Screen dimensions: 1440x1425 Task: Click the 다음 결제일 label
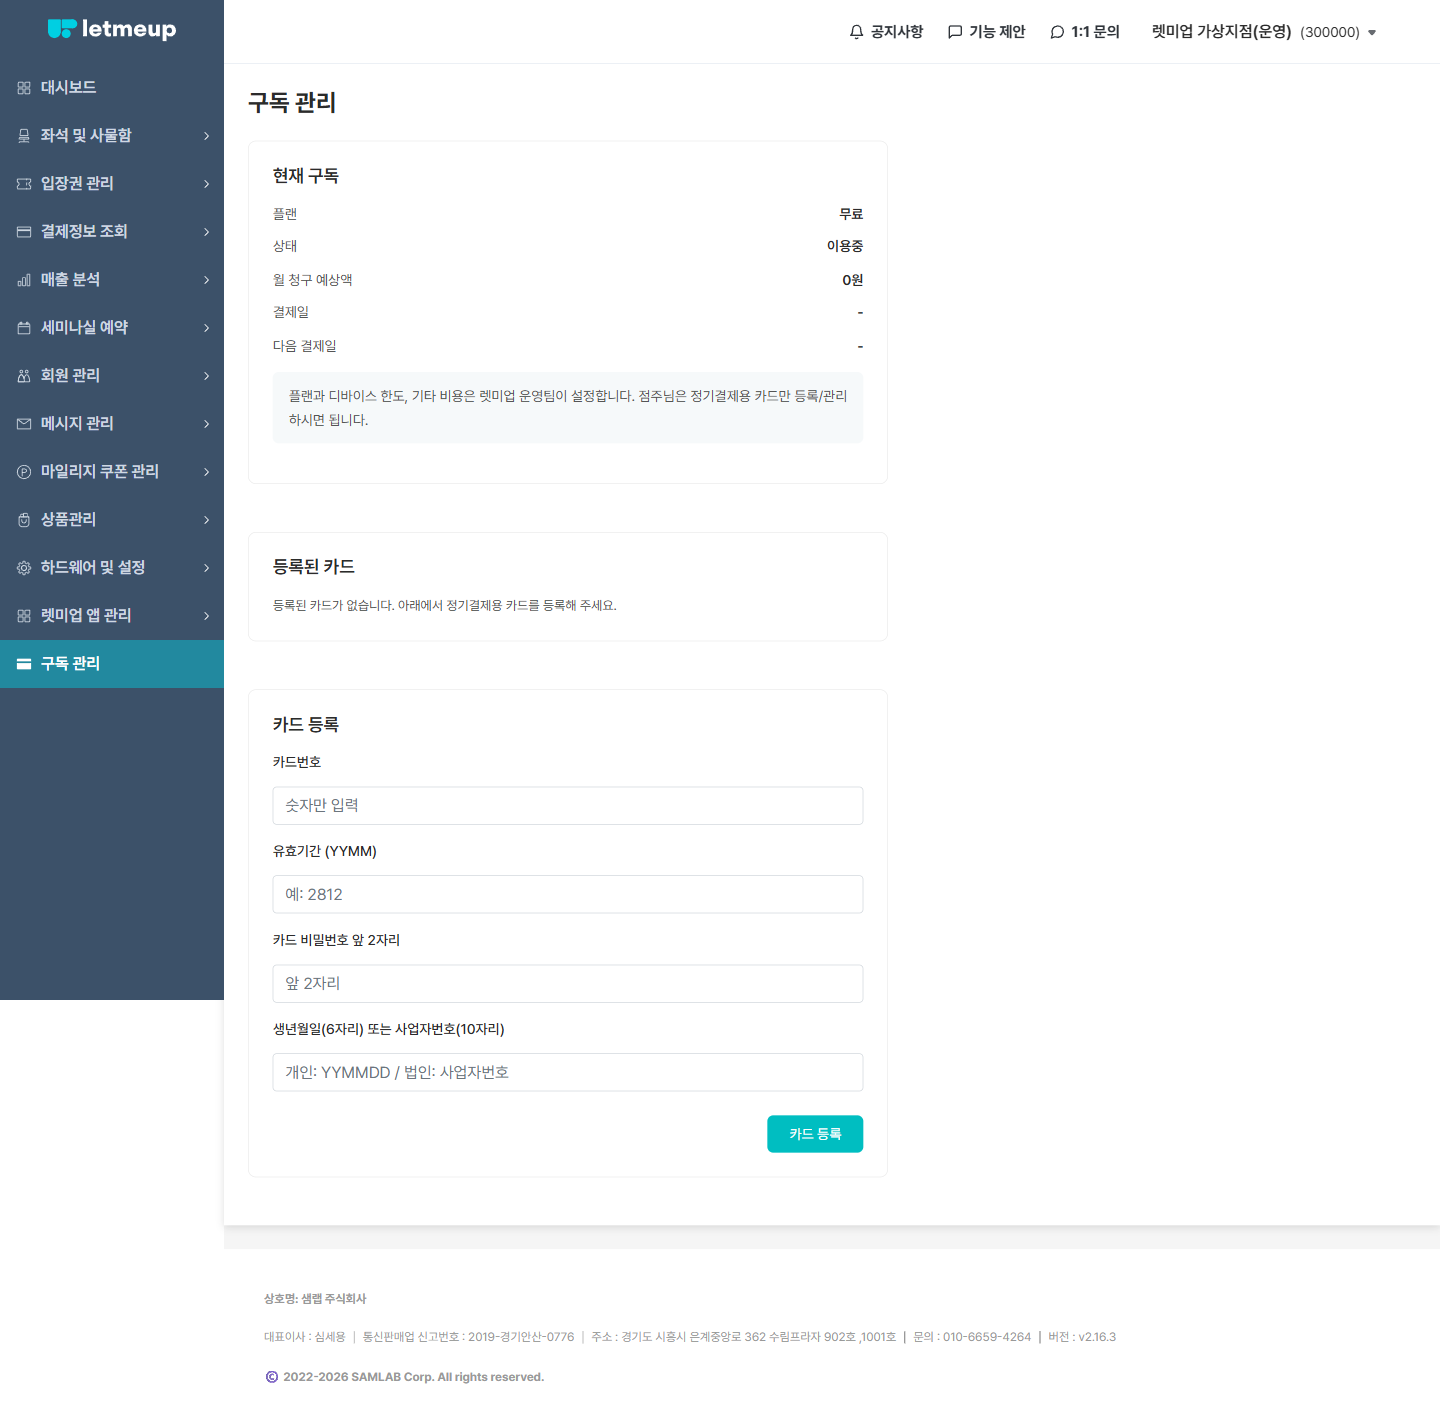tap(305, 346)
